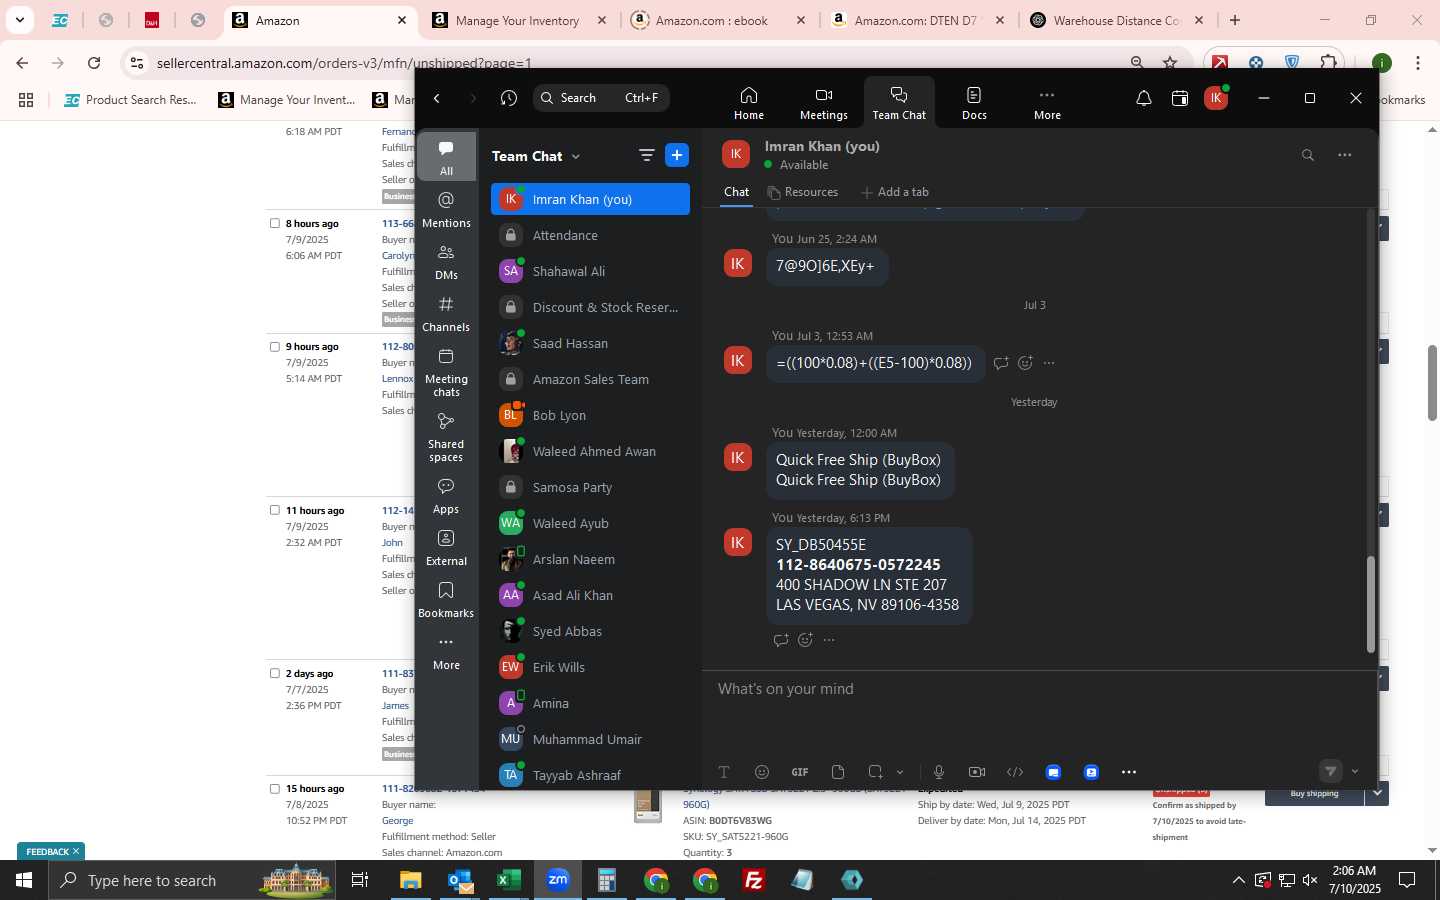Screen dimensions: 1440x900
Task: Open the Zoom calendar icon in the top bar
Action: pyautogui.click(x=1180, y=98)
